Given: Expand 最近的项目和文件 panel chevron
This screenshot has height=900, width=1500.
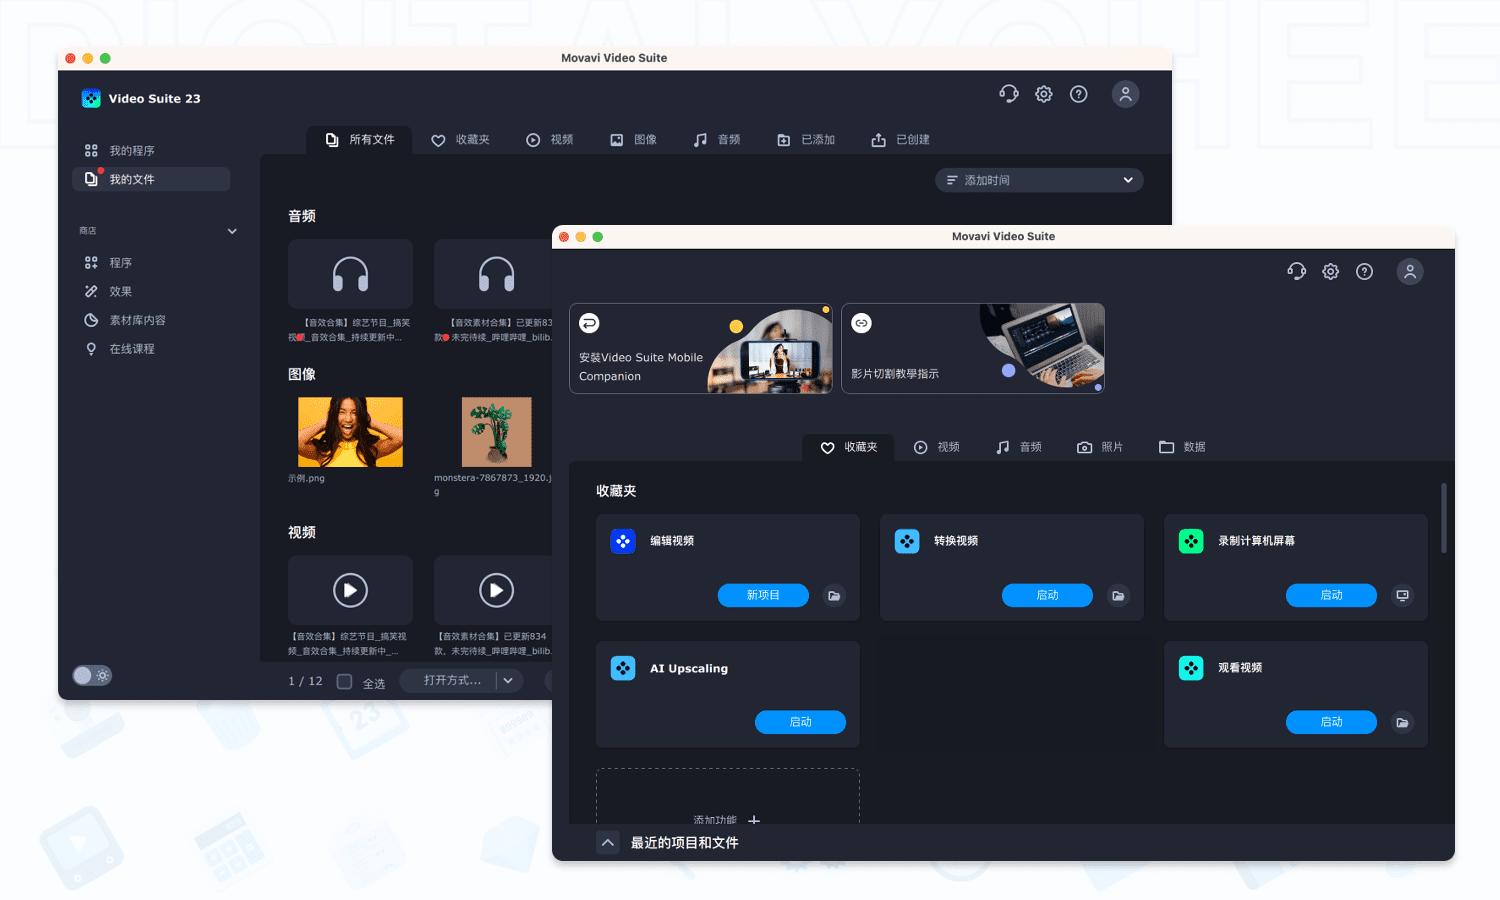Looking at the screenshot, I should point(607,842).
